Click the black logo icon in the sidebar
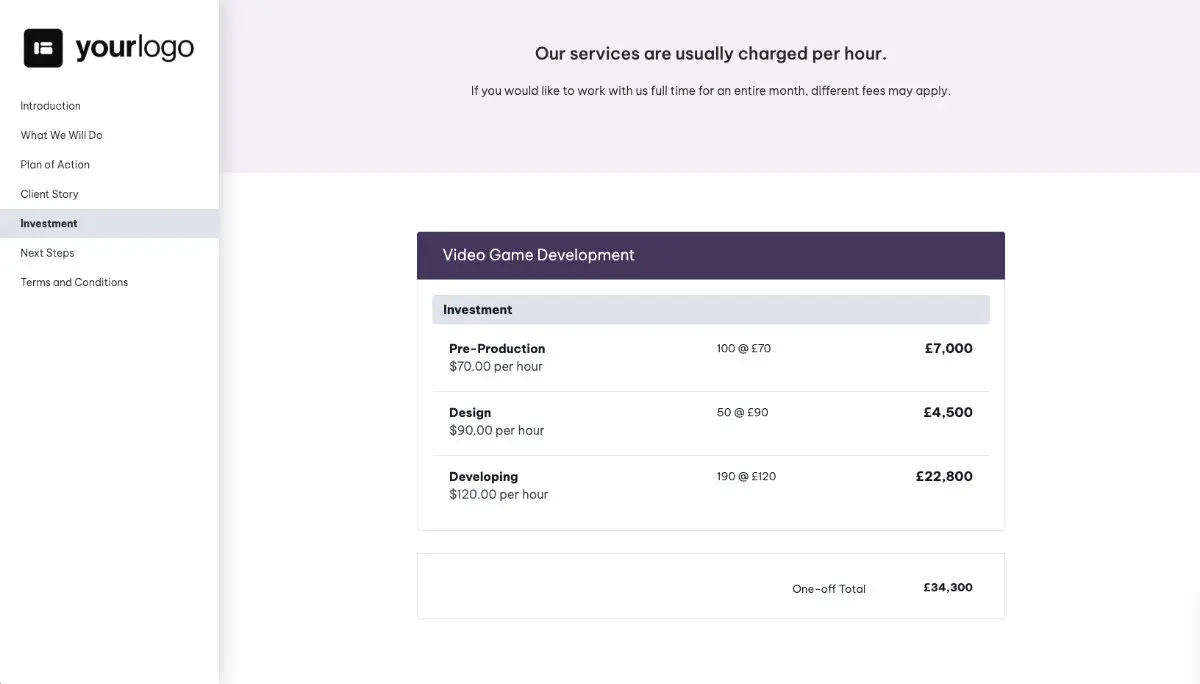Viewport: 1200px width, 684px height. 43,48
